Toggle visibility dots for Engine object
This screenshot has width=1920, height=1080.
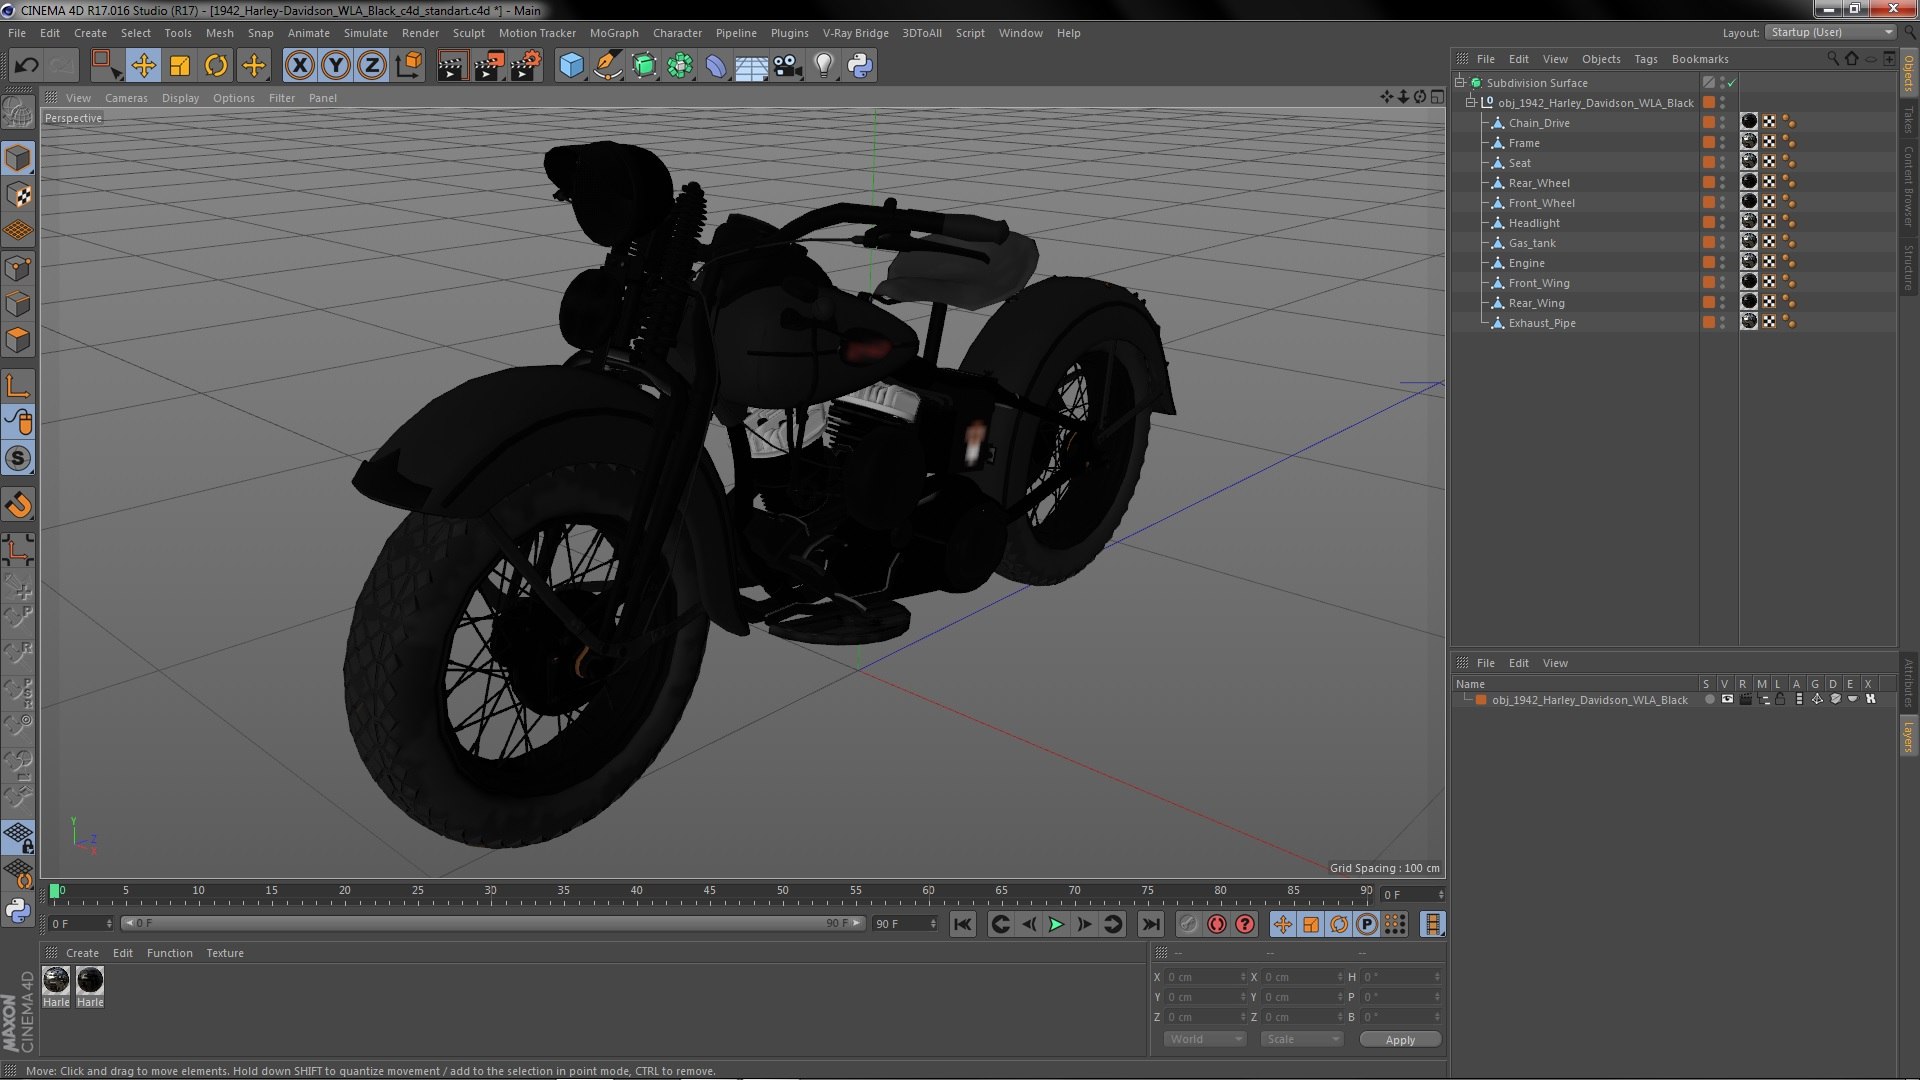pos(1722,263)
